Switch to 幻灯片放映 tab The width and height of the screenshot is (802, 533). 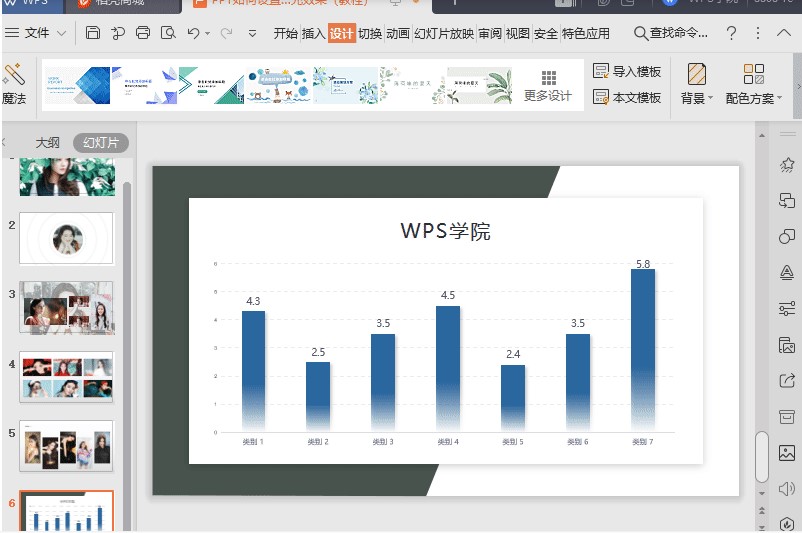444,34
